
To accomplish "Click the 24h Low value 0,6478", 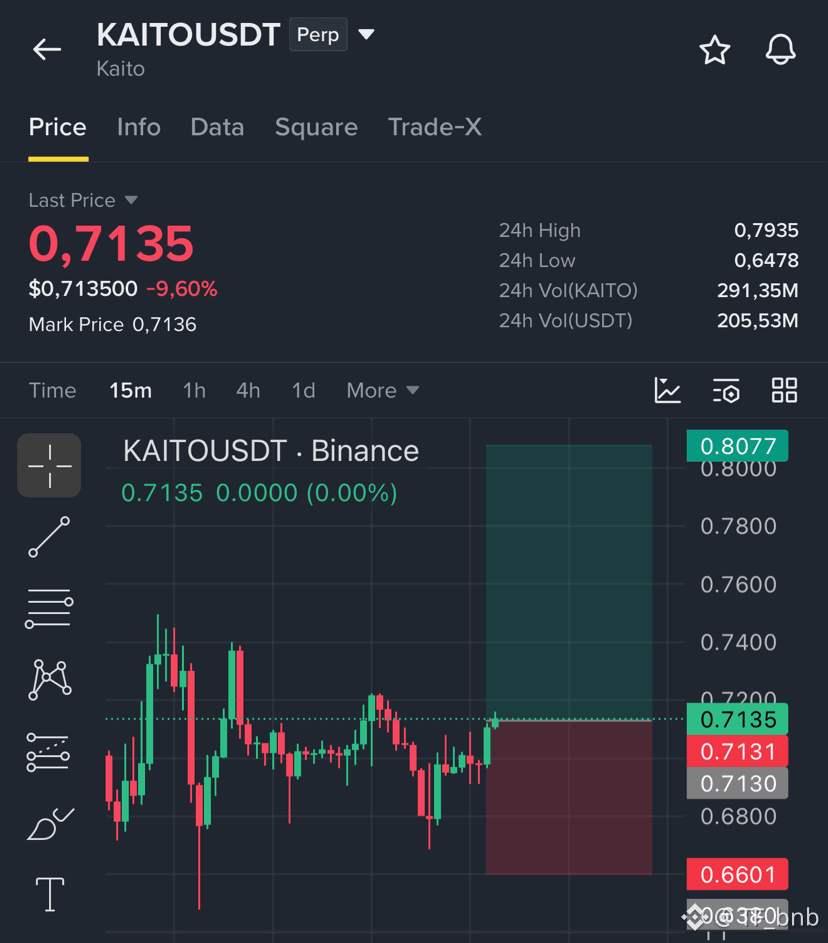I will (x=766, y=260).
